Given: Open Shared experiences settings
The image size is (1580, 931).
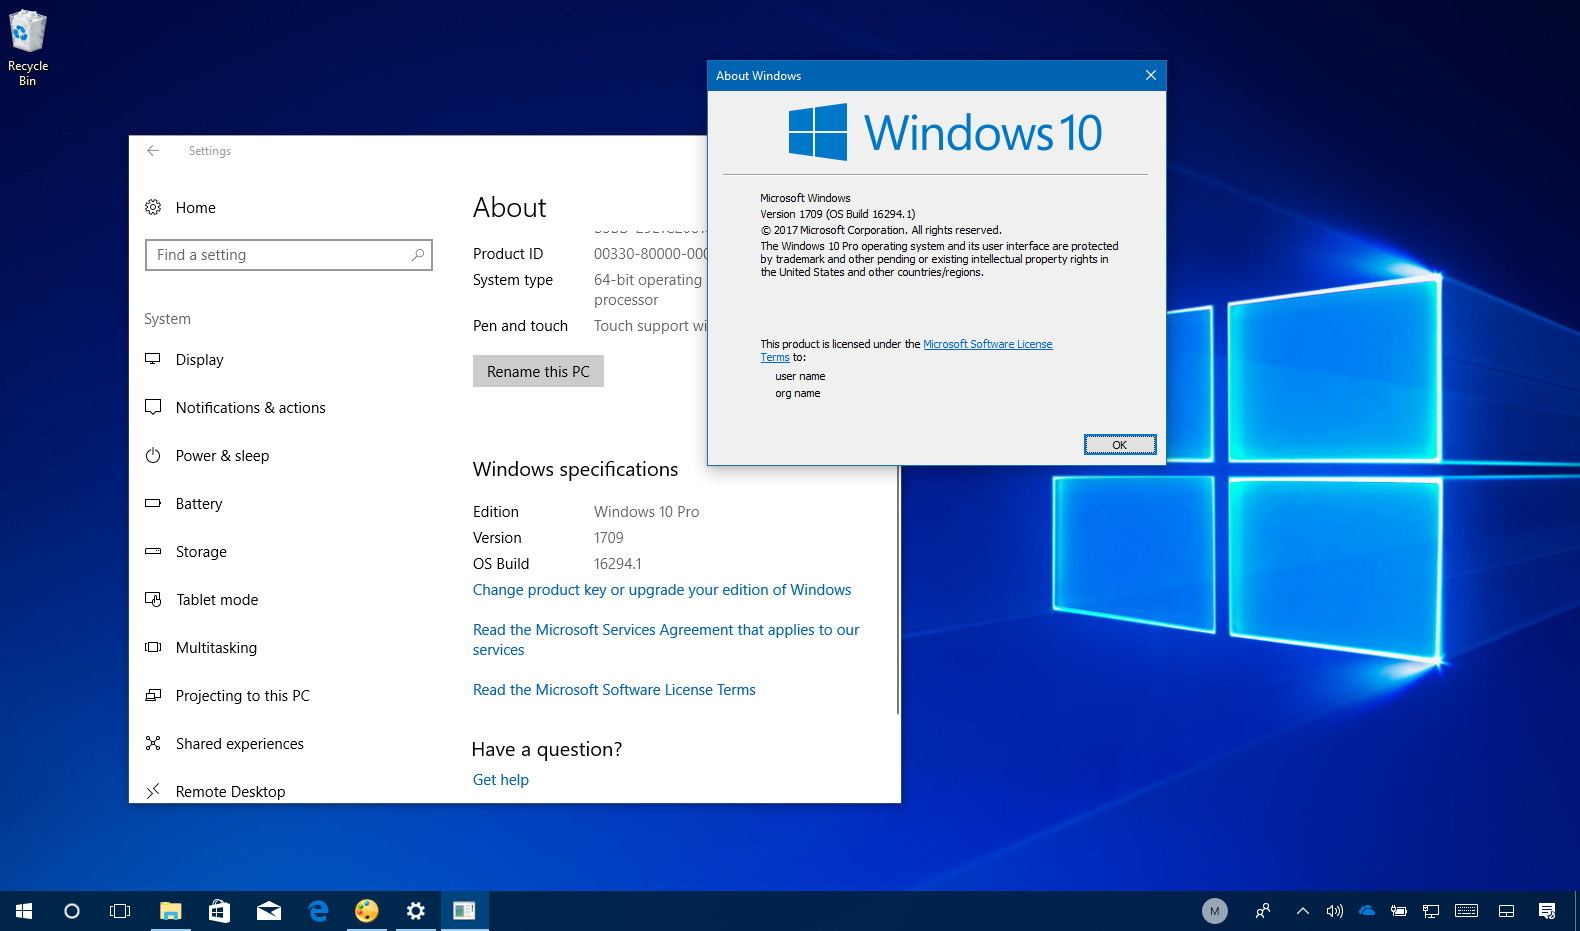Looking at the screenshot, I should pos(239,744).
